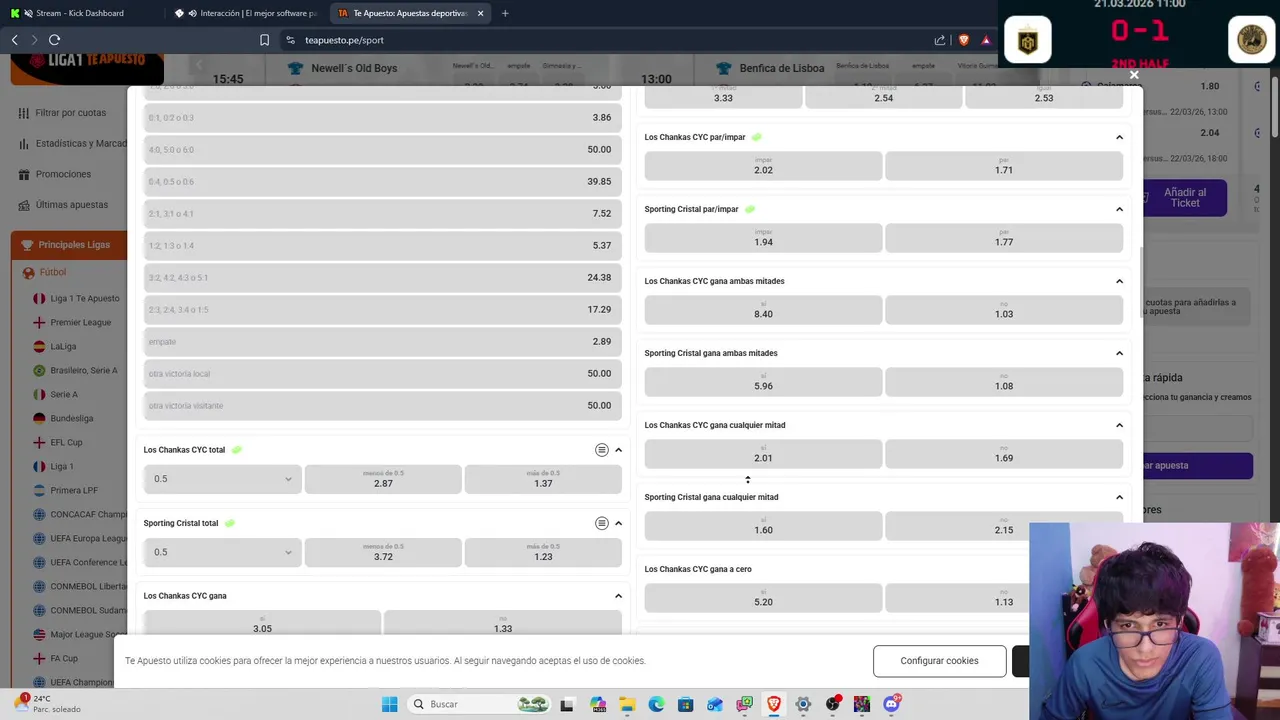The height and width of the screenshot is (720, 1280).
Task: Open Principales Ligas header
Action: 68,245
